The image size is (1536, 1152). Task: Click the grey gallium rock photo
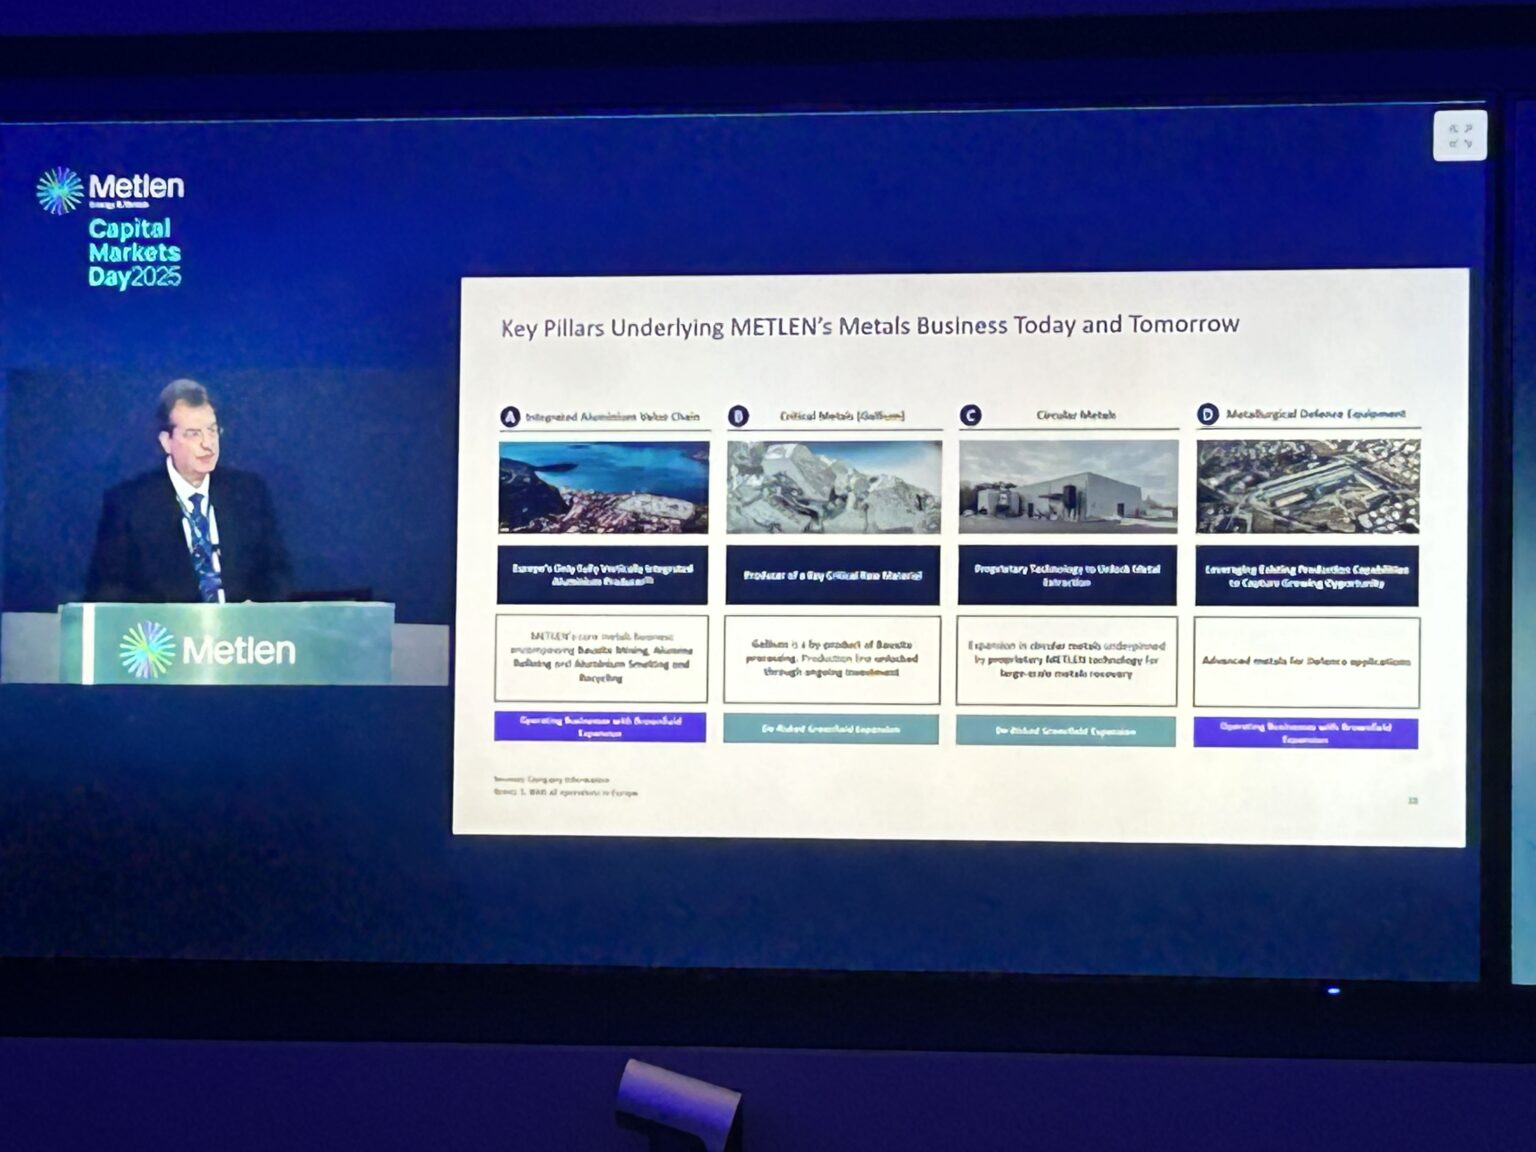[833, 487]
